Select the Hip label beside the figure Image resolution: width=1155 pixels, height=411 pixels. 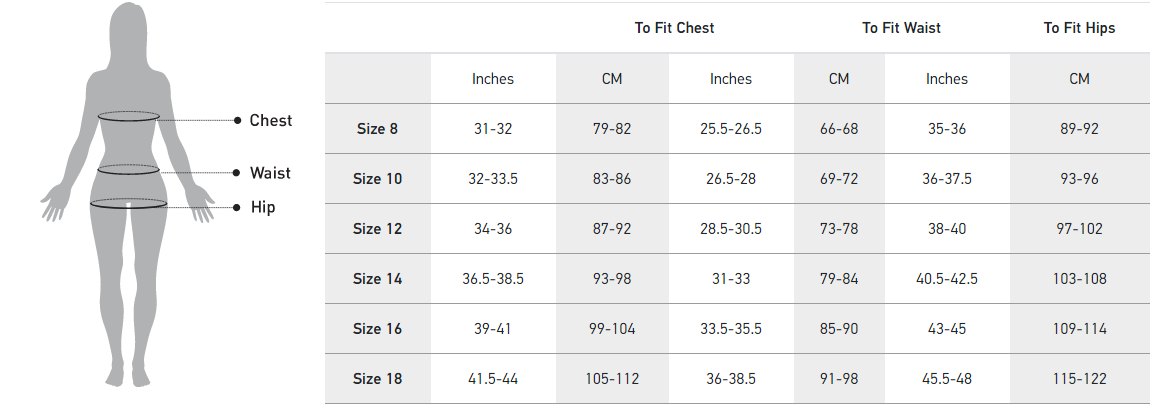pos(262,208)
